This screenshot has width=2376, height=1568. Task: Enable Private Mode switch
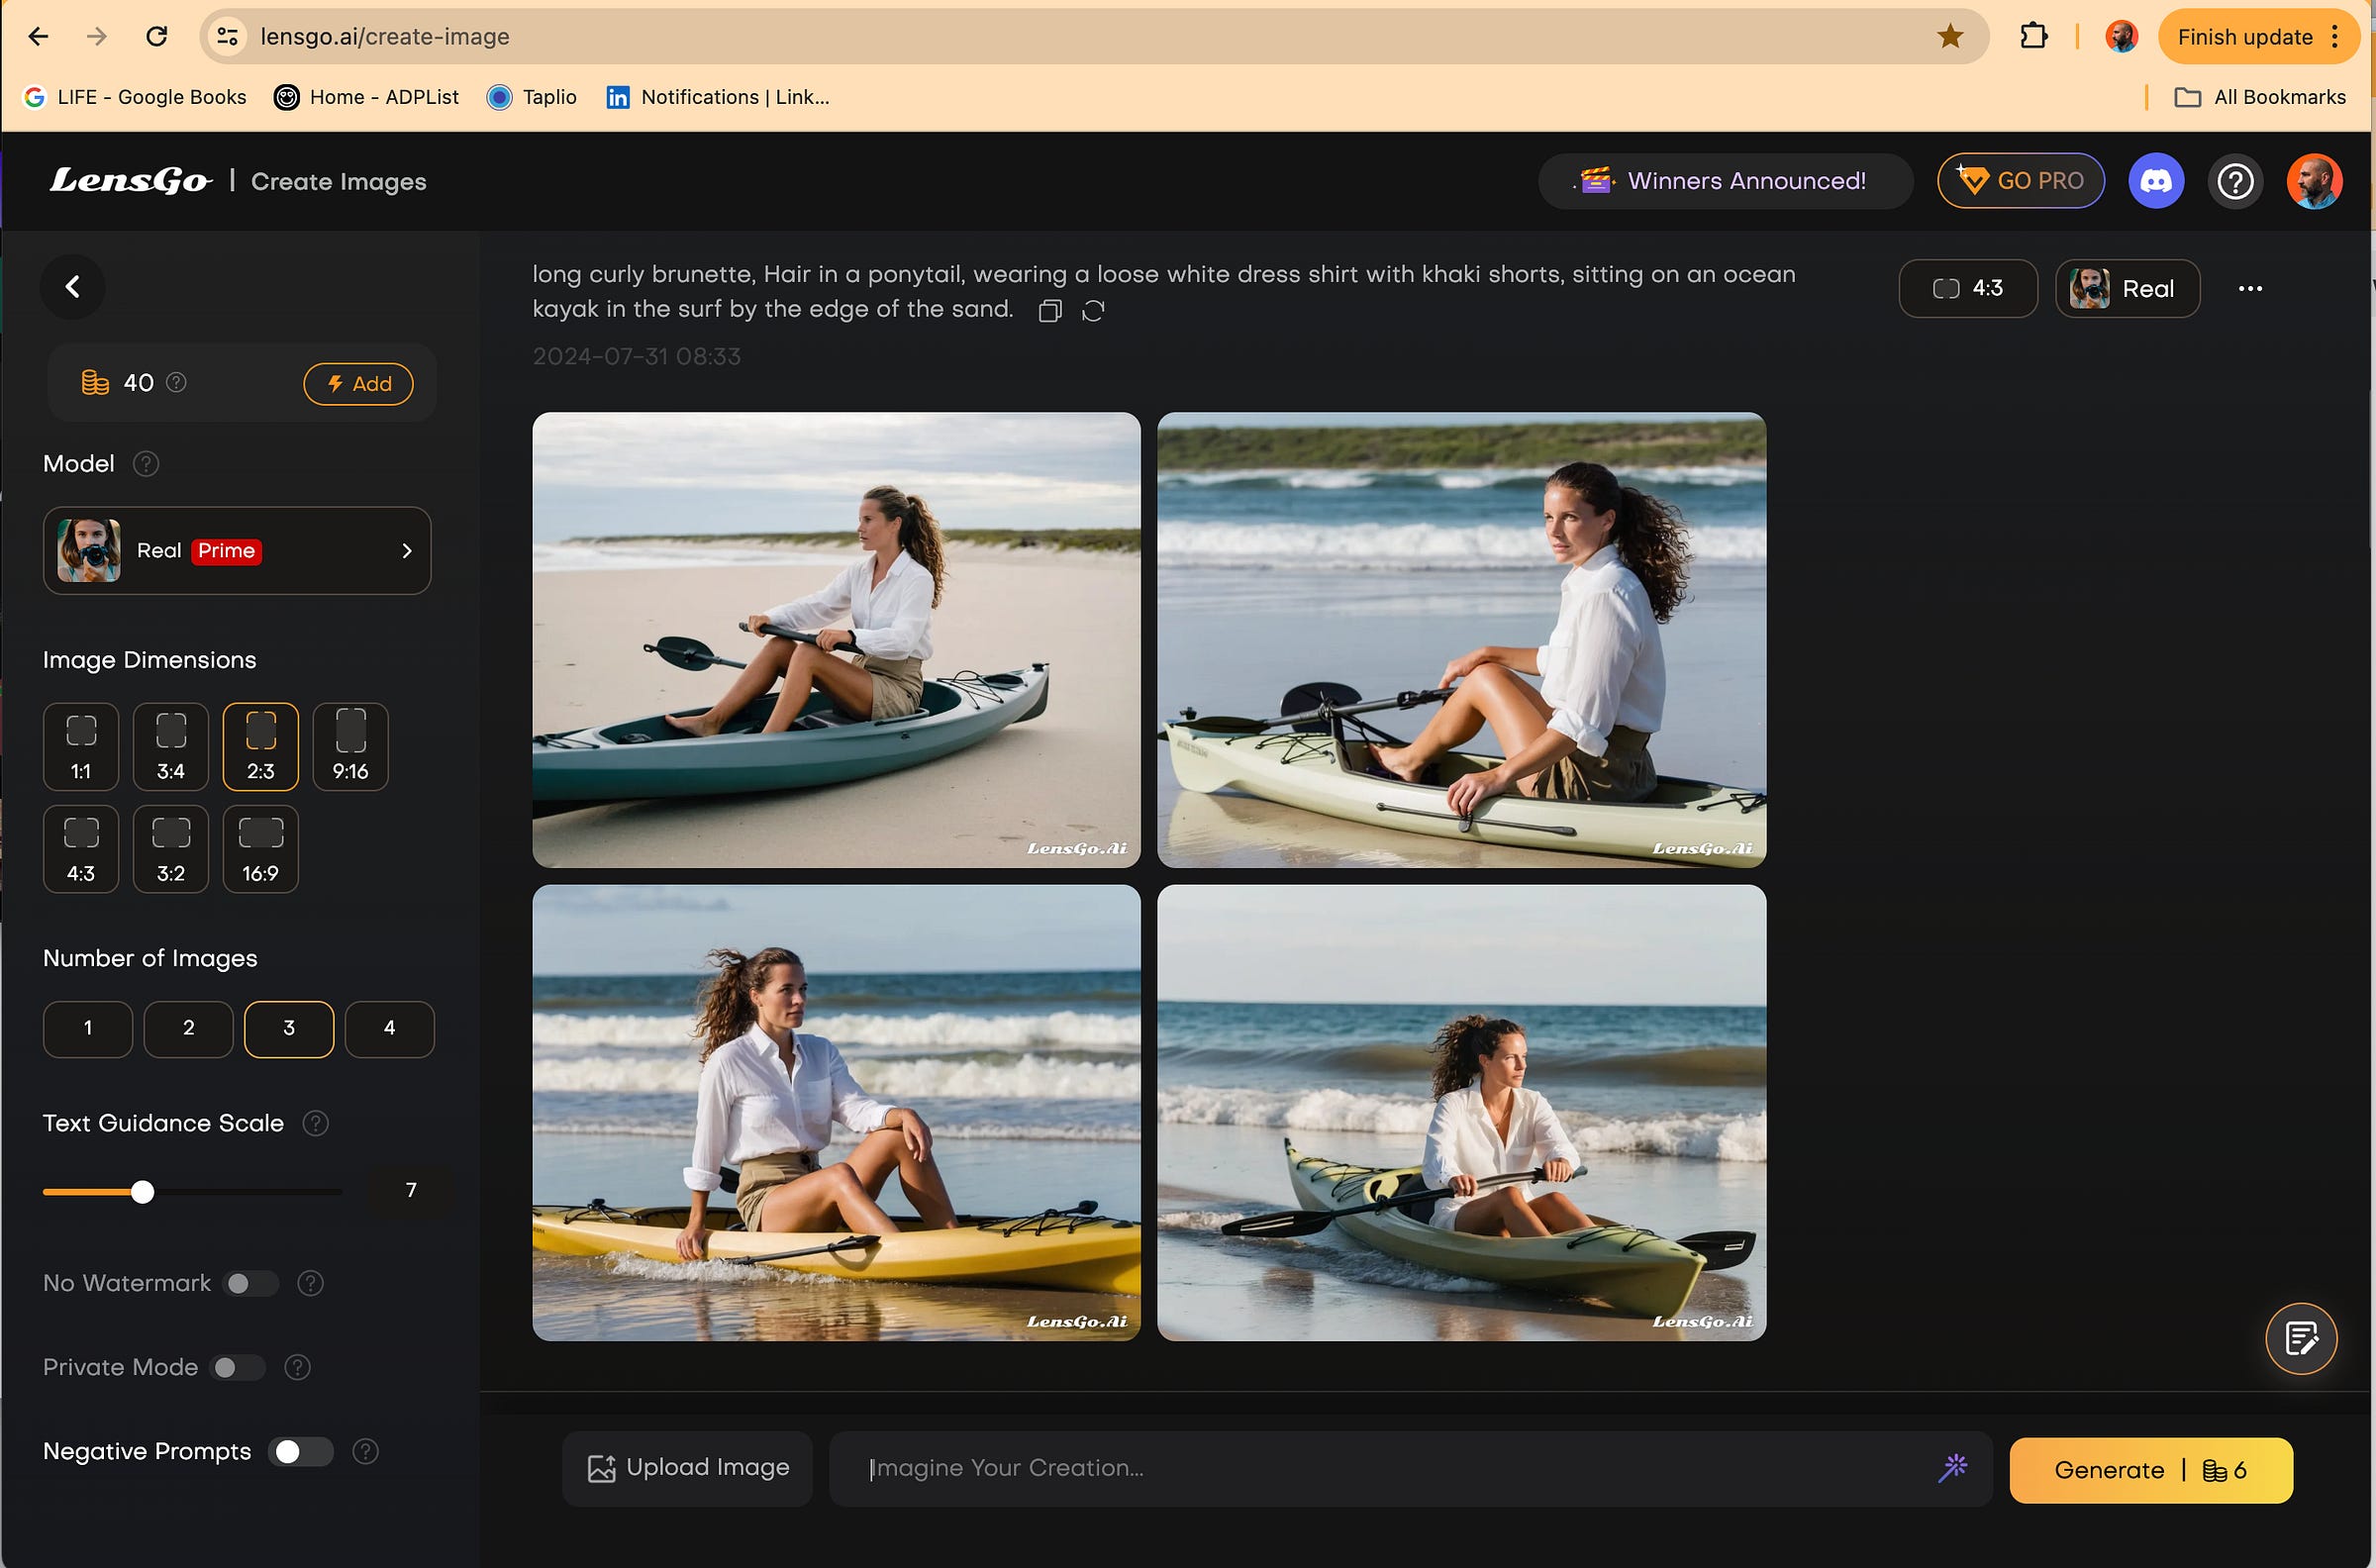(x=237, y=1367)
